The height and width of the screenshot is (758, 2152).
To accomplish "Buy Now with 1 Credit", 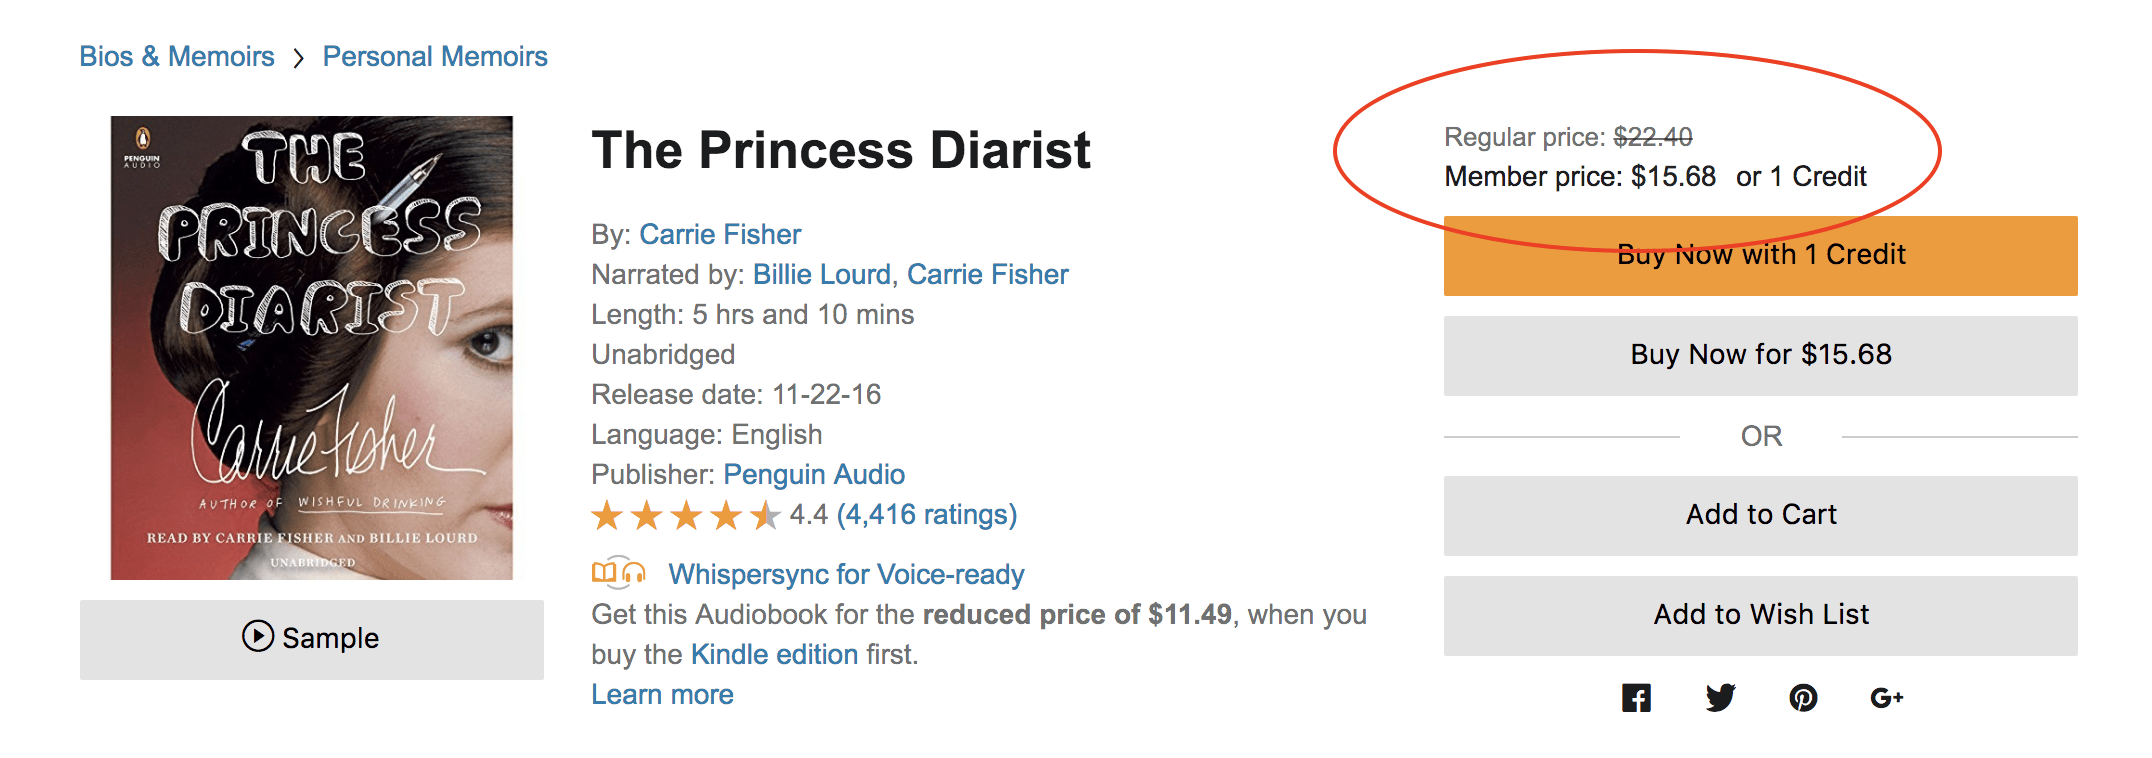I will pyautogui.click(x=1760, y=255).
